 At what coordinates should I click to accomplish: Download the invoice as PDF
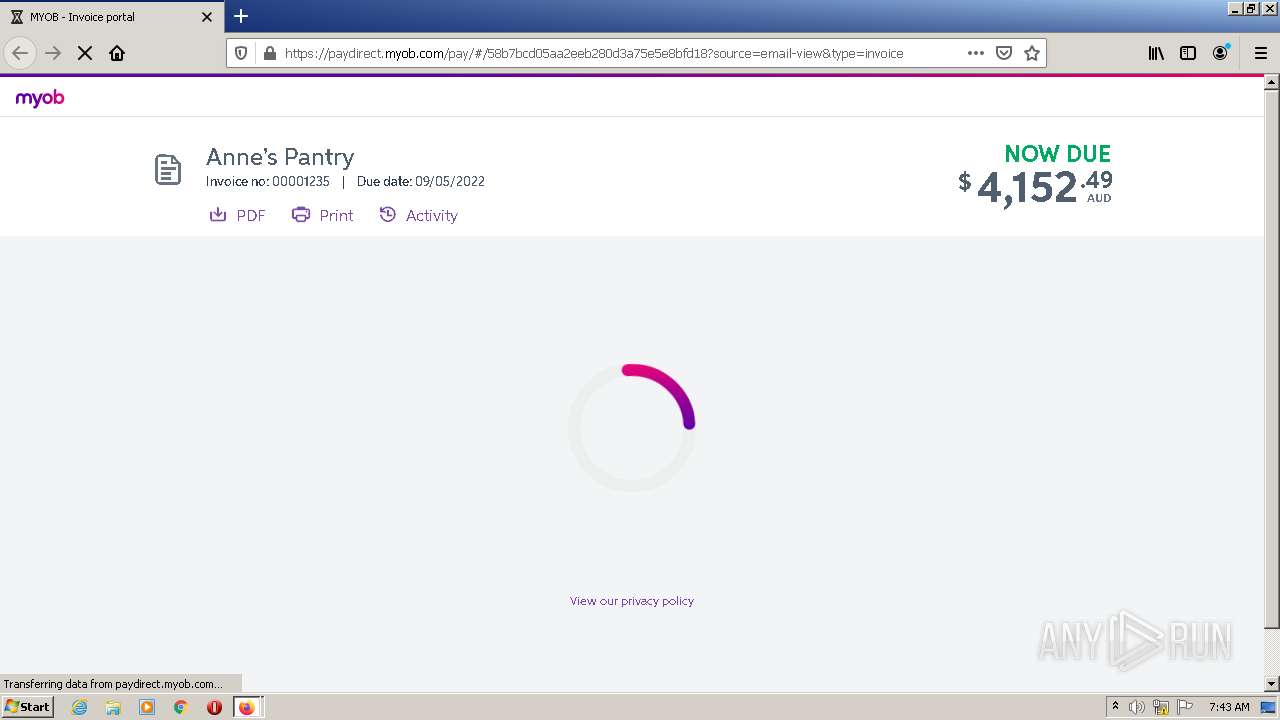tap(237, 215)
